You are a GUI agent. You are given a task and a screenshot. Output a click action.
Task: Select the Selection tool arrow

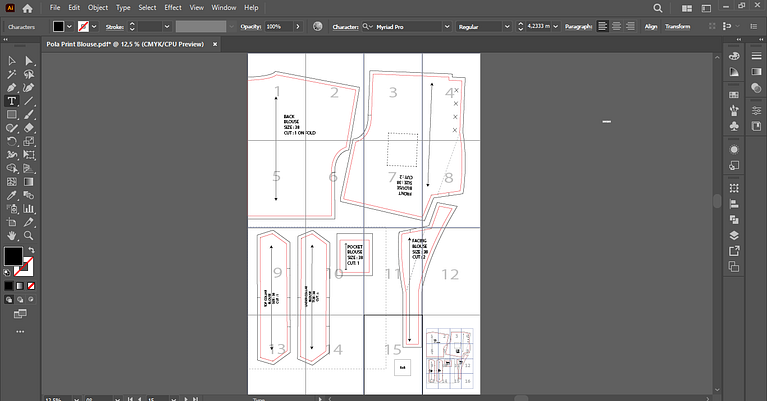pyautogui.click(x=12, y=61)
